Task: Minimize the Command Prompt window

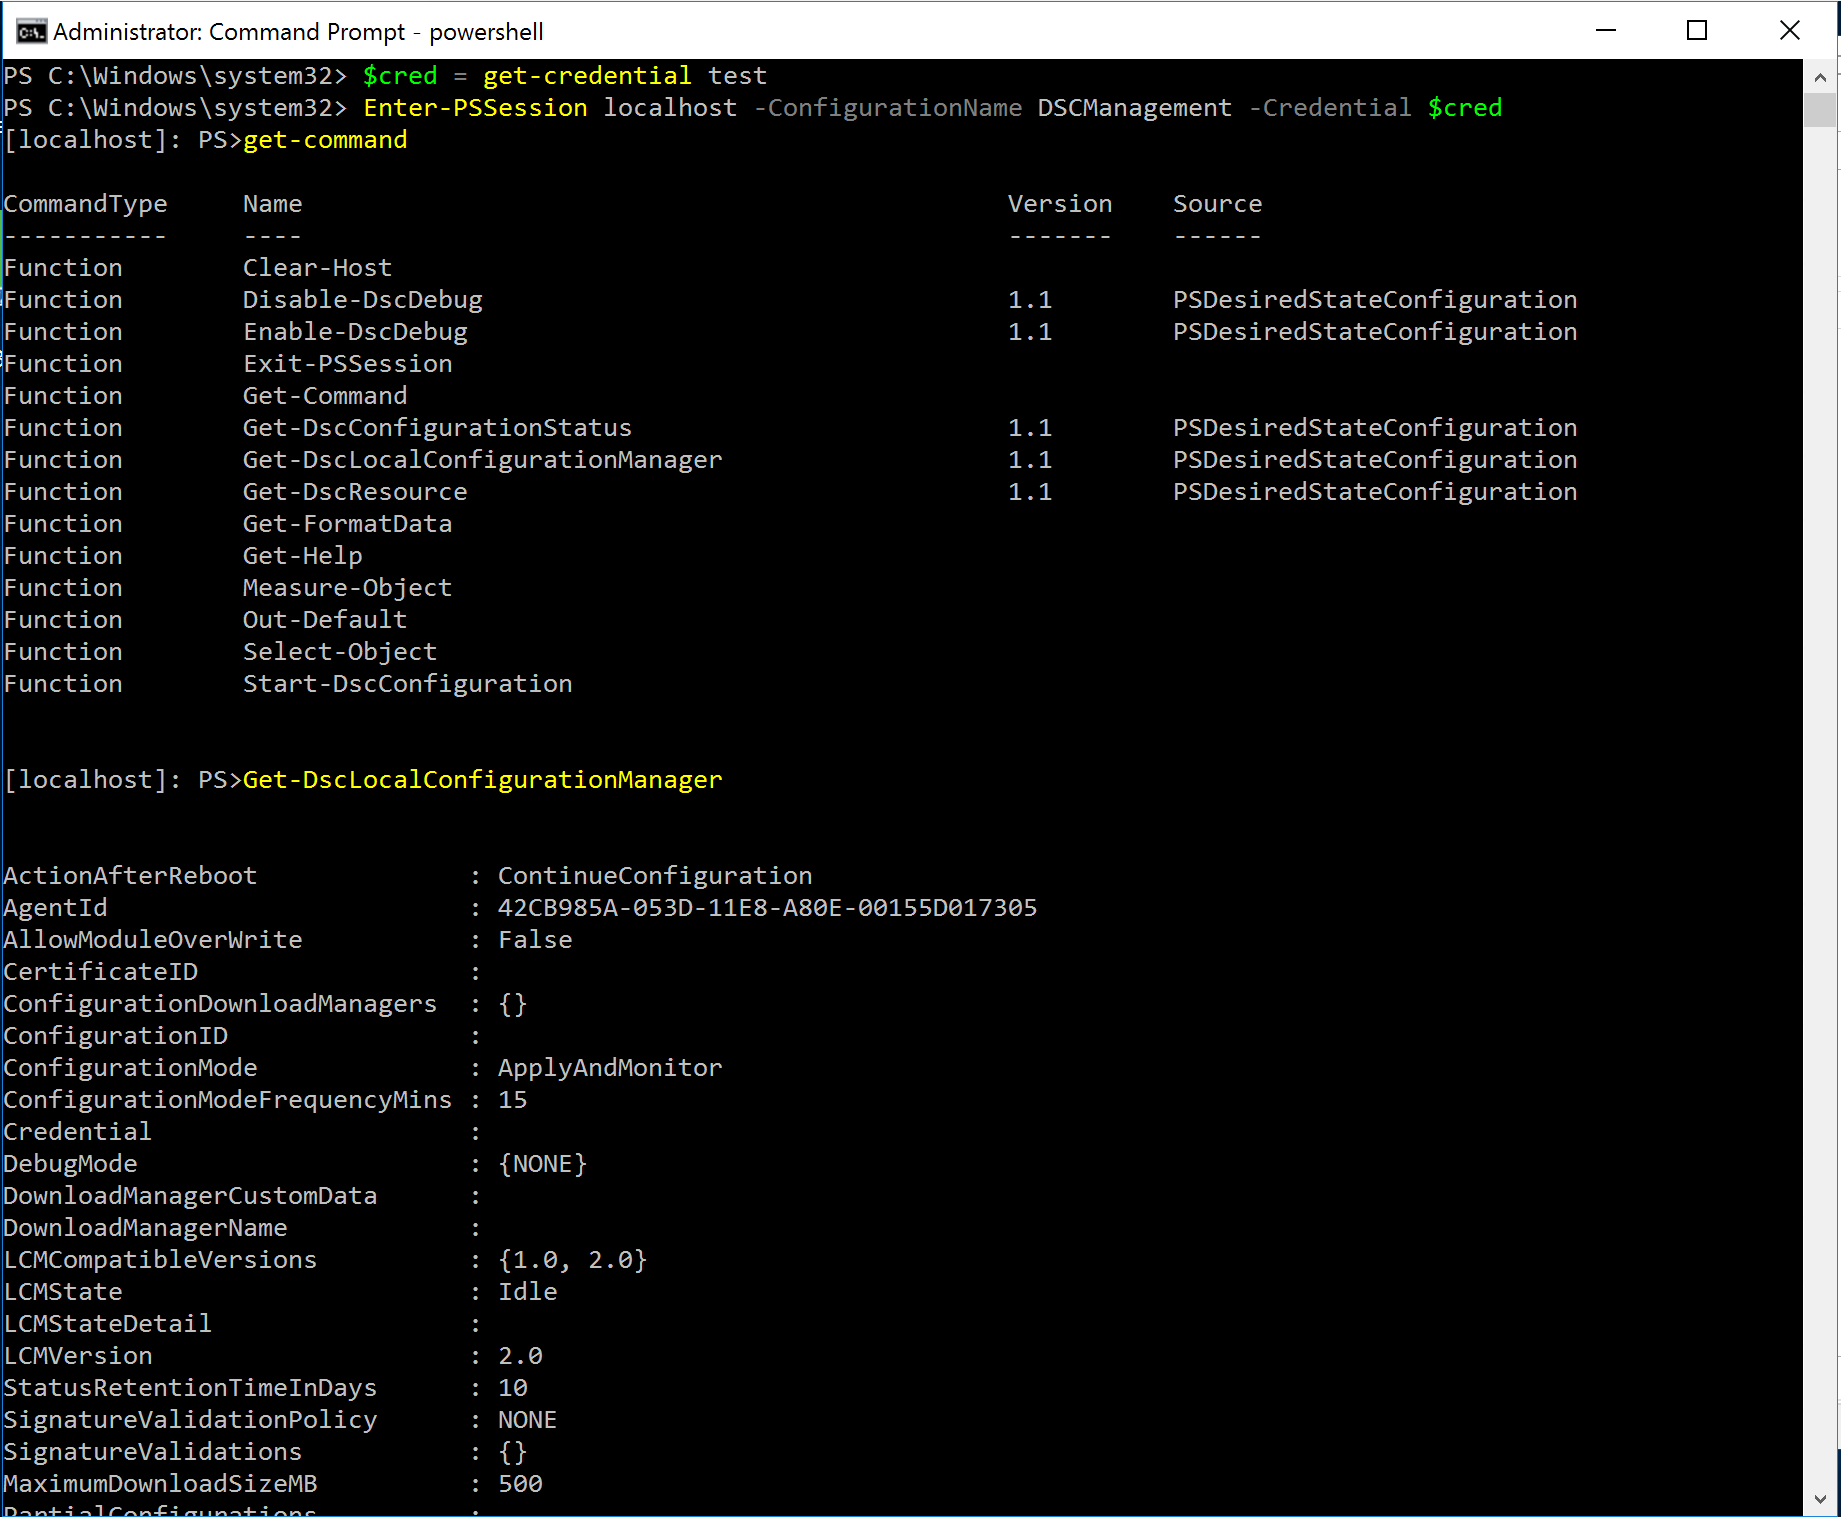Action: point(1606,31)
